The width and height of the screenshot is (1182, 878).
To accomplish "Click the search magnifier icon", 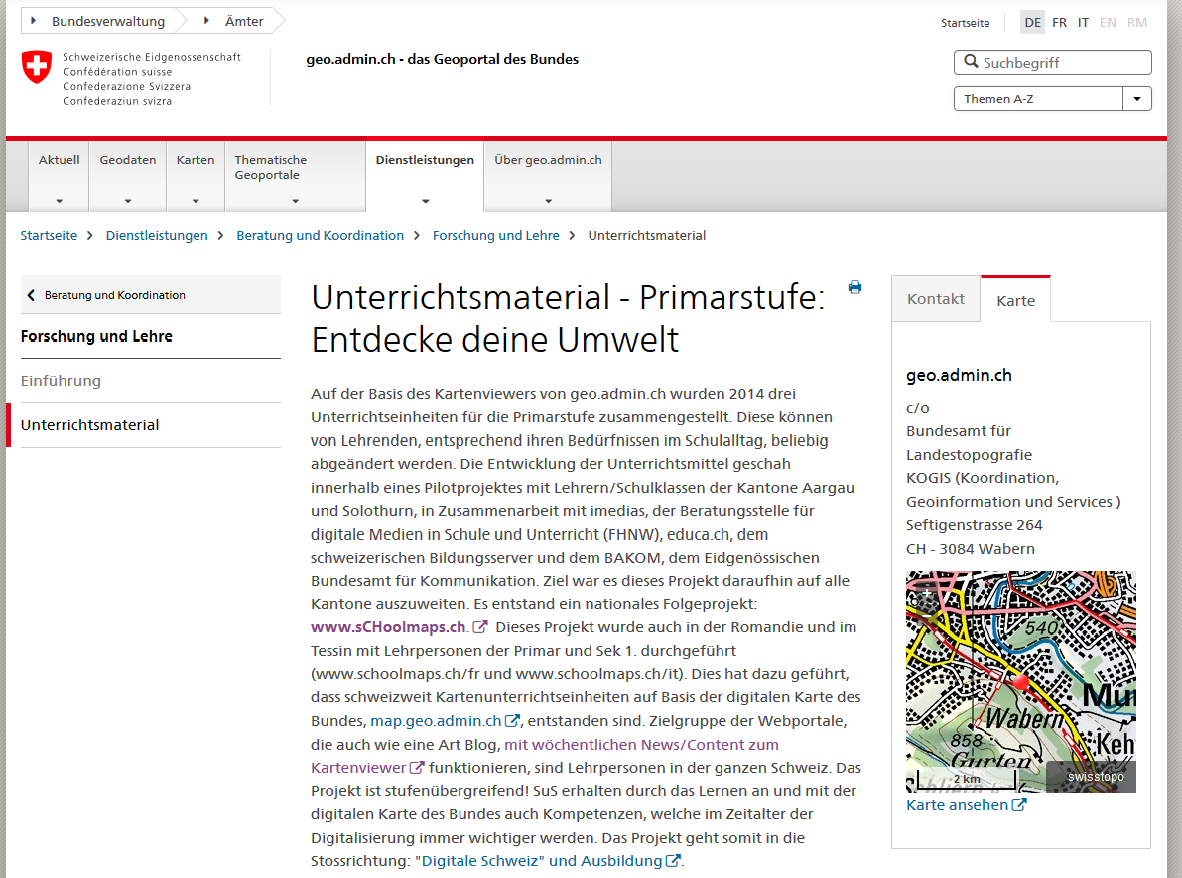I will (971, 62).
